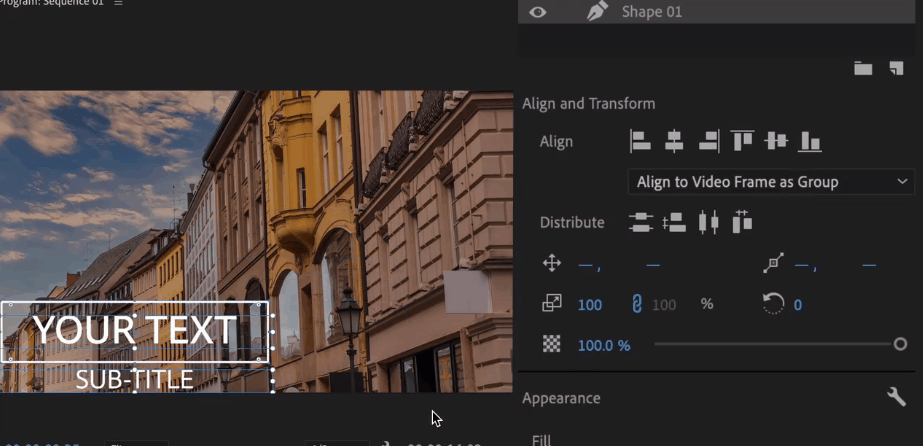Screen dimensions: 923x446
Task: Click the Distribute label
Action: click(572, 222)
